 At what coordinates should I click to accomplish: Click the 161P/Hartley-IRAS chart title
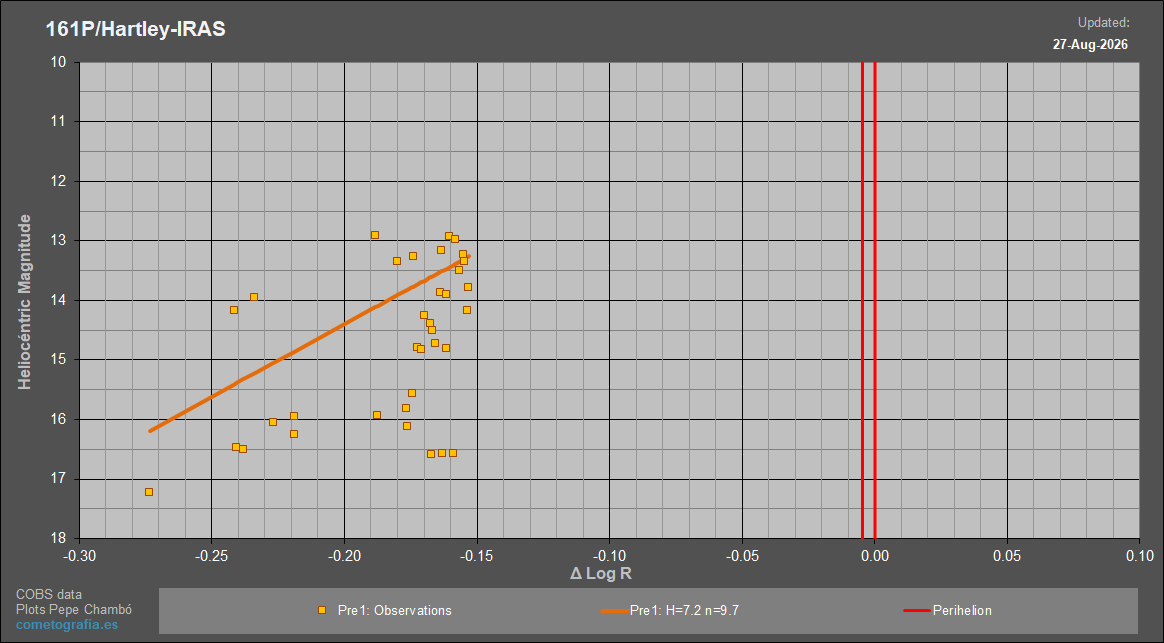[x=135, y=29]
